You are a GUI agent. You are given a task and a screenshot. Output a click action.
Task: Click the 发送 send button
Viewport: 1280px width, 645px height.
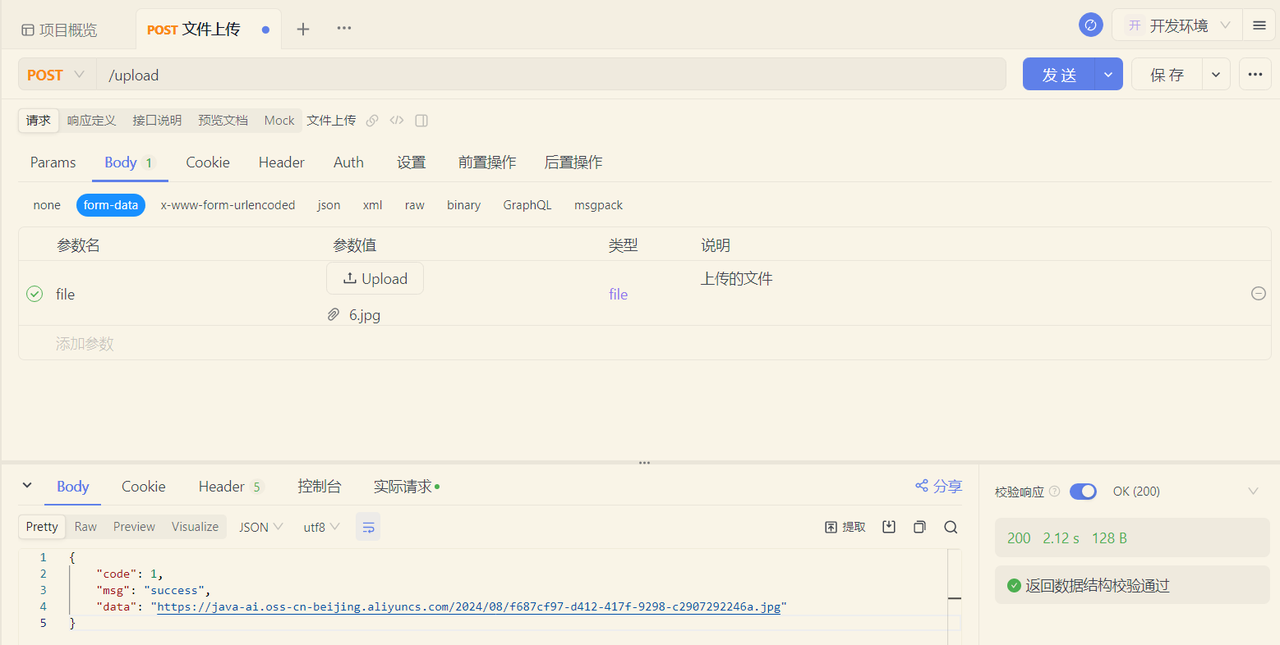pyautogui.click(x=1060, y=74)
